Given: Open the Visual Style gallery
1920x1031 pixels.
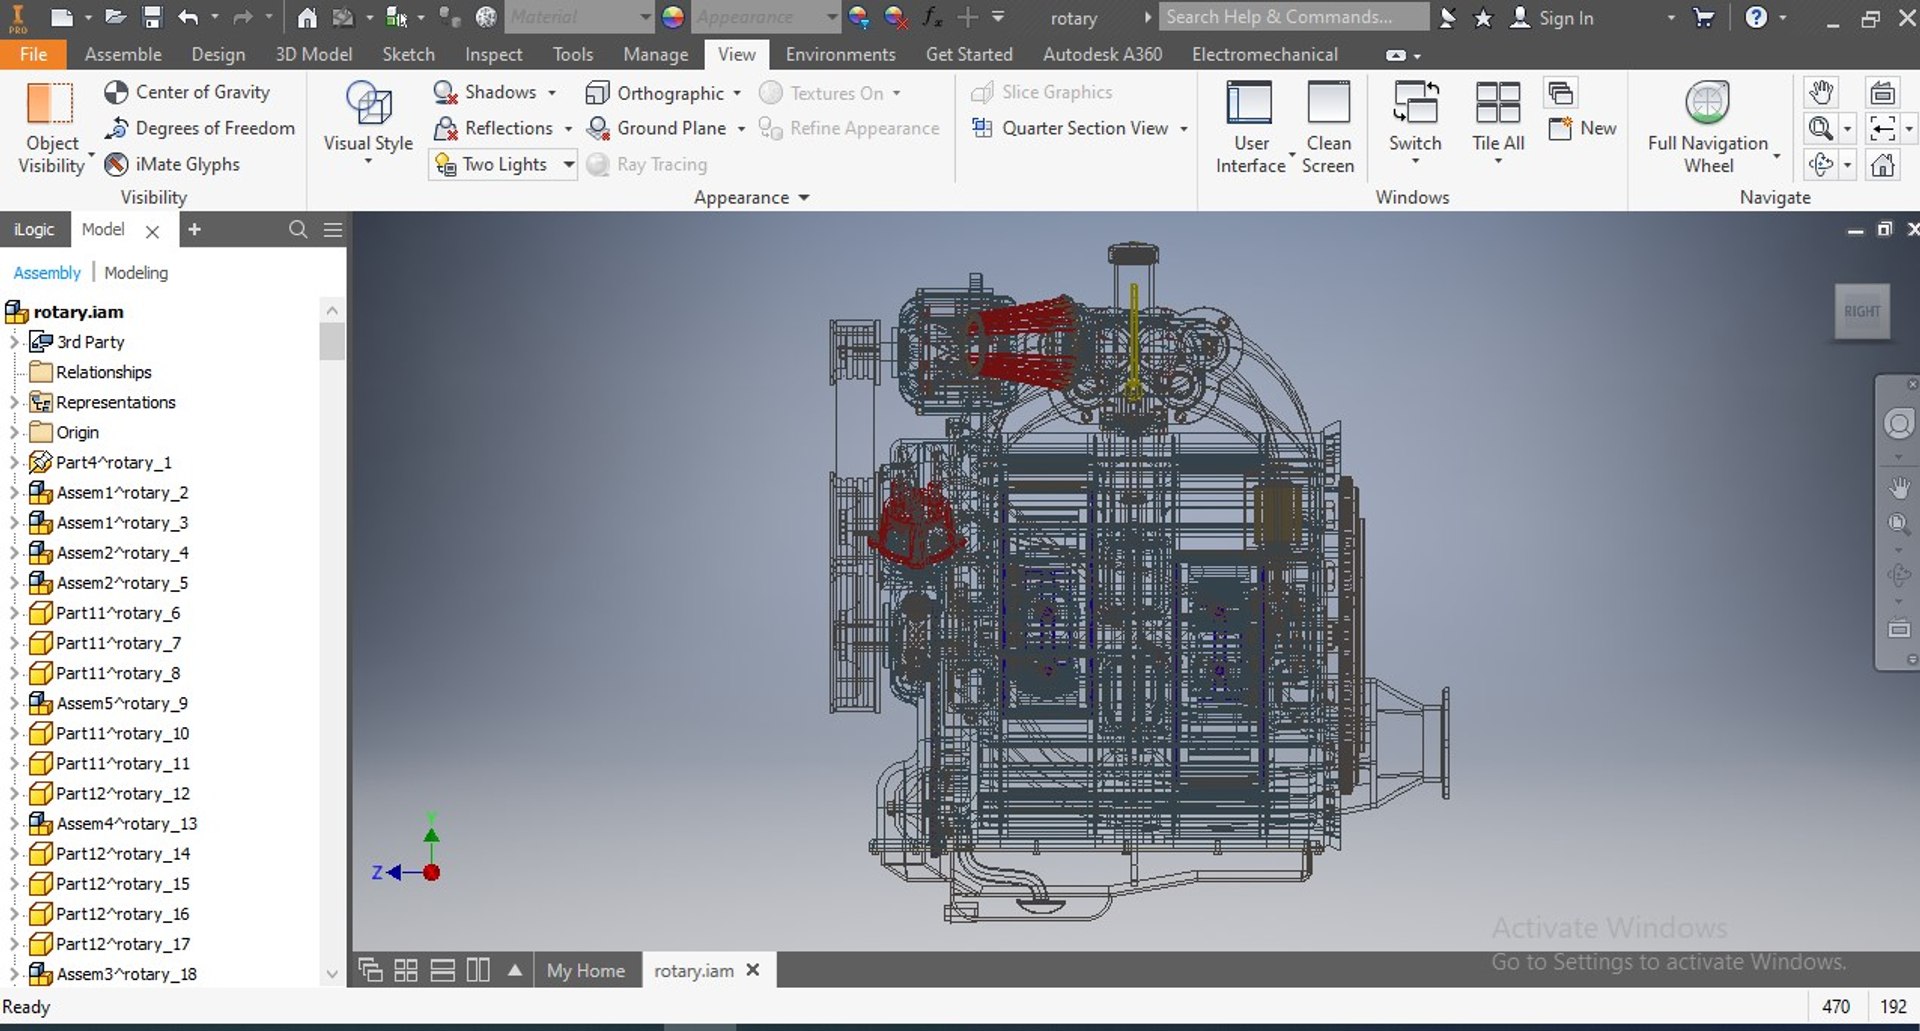Looking at the screenshot, I should (368, 122).
